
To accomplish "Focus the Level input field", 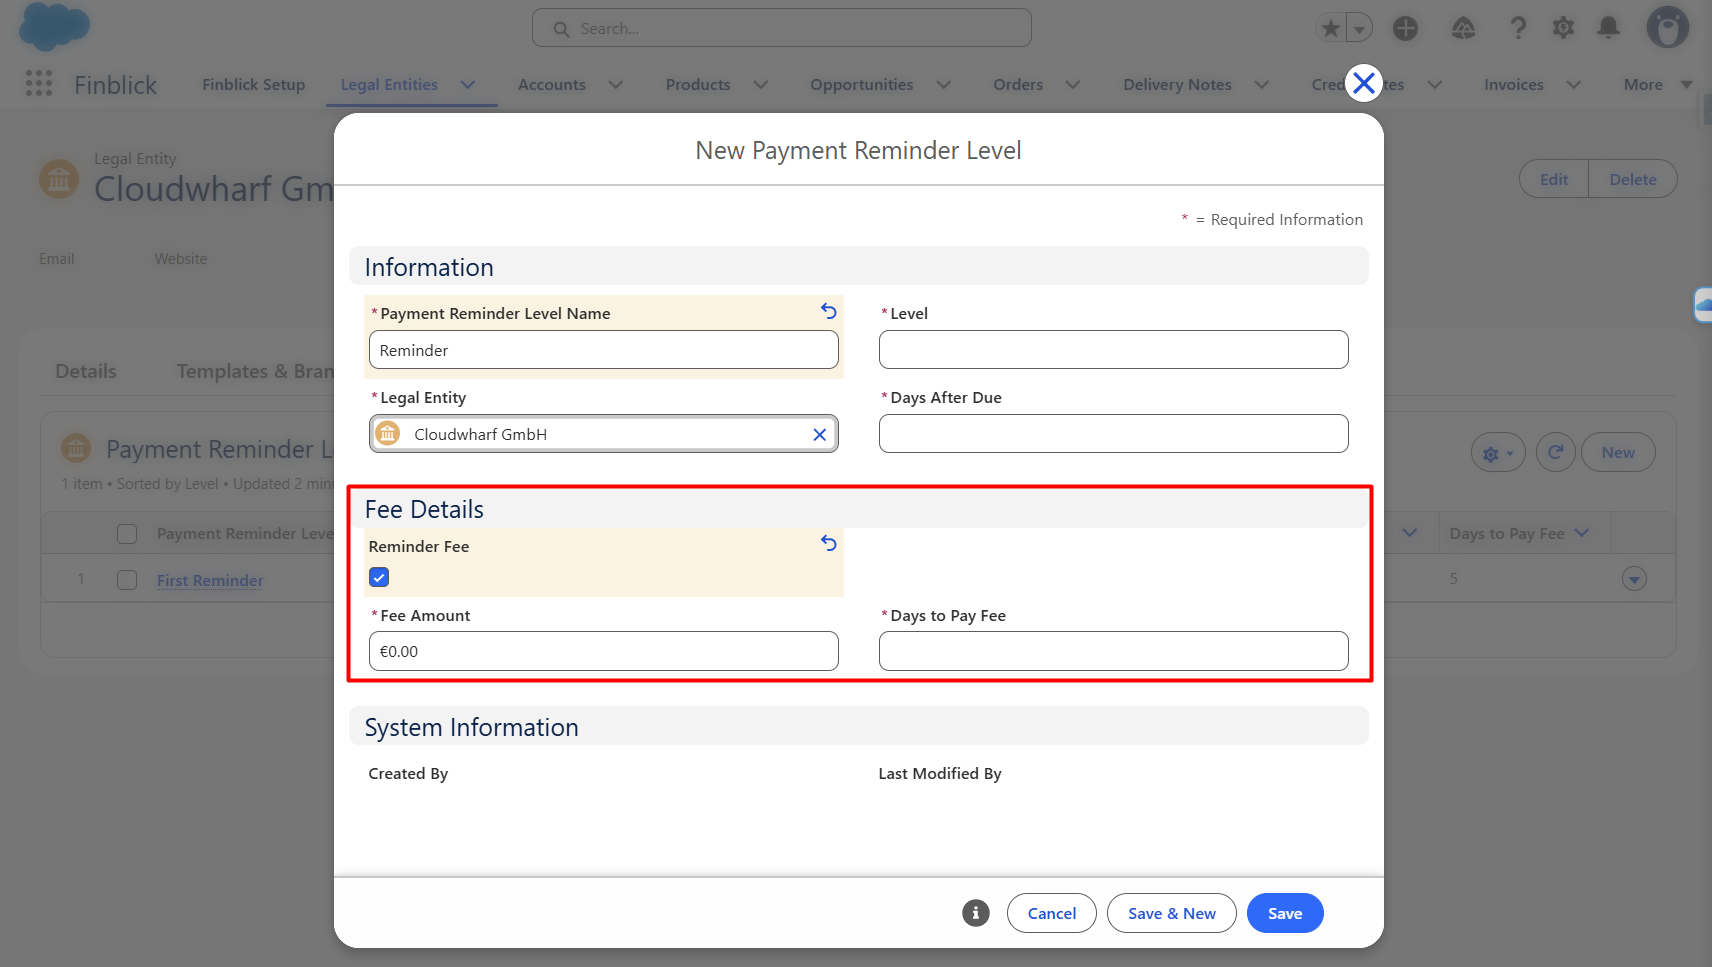I will 1114,350.
